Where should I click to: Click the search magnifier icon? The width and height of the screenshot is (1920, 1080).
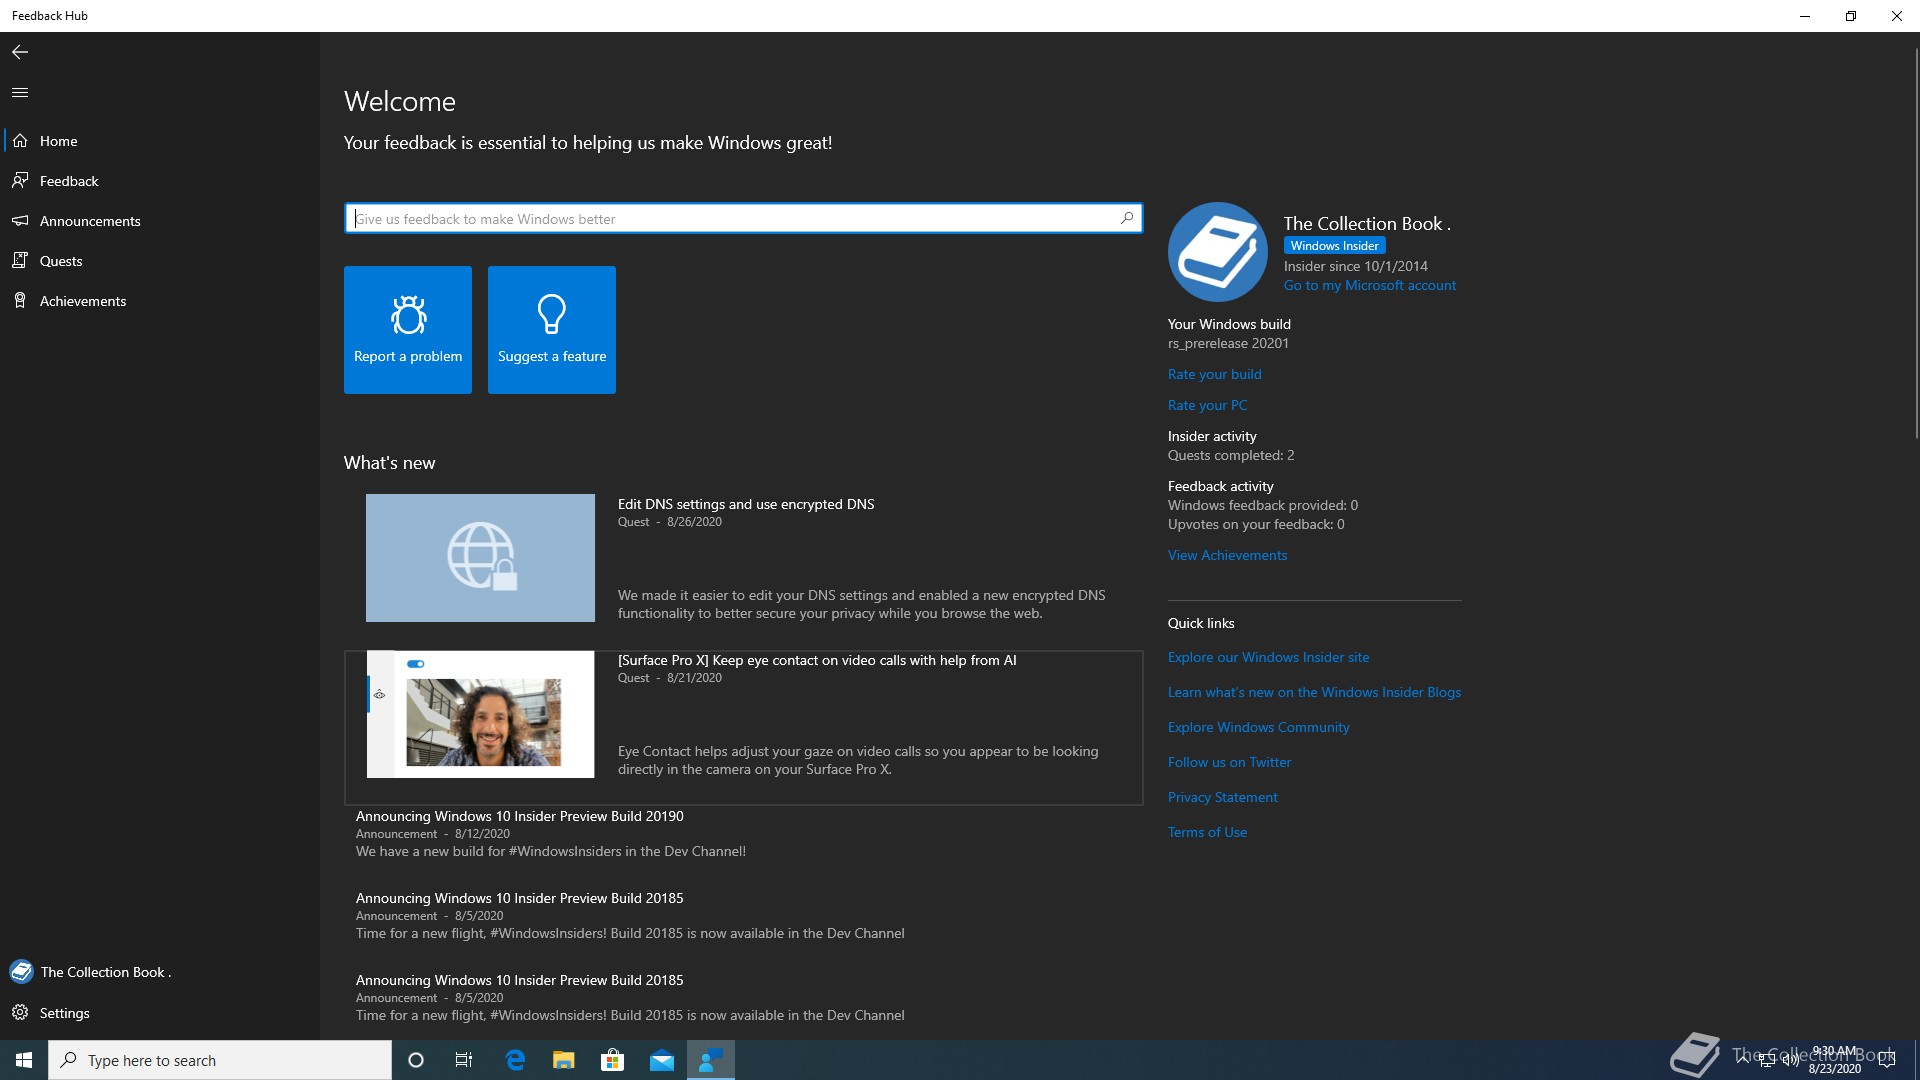[x=1127, y=218]
